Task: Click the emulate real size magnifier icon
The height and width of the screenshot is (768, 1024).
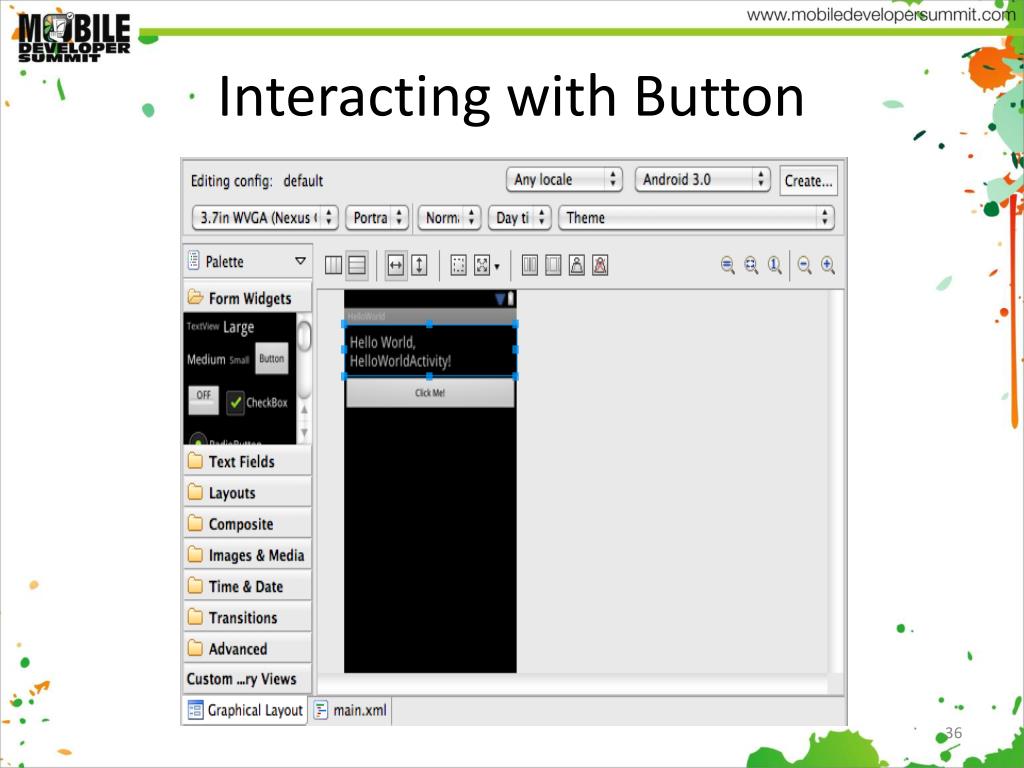Action: coord(728,265)
